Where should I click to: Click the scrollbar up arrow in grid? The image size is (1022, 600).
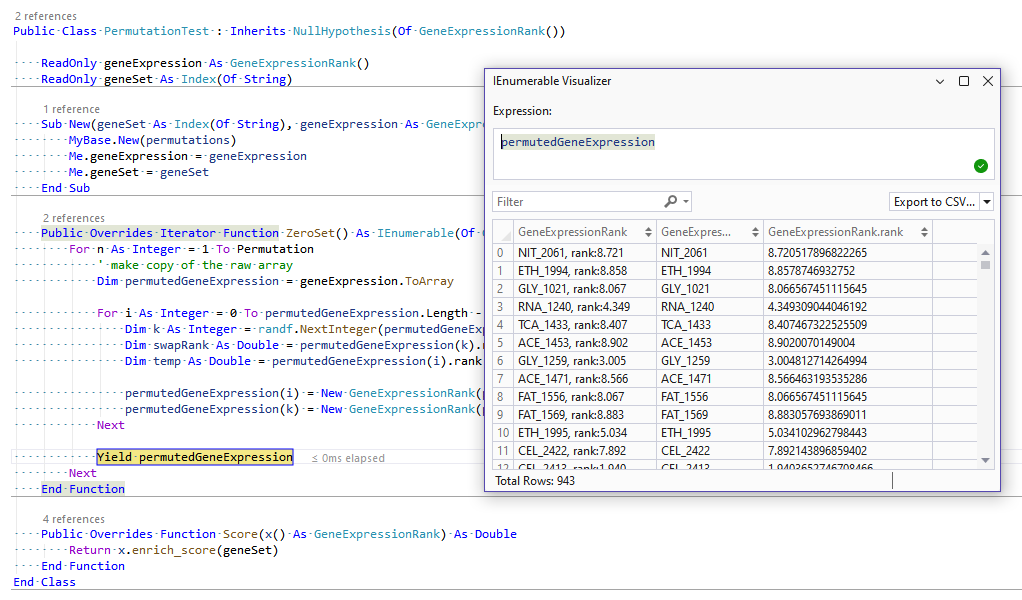click(986, 253)
